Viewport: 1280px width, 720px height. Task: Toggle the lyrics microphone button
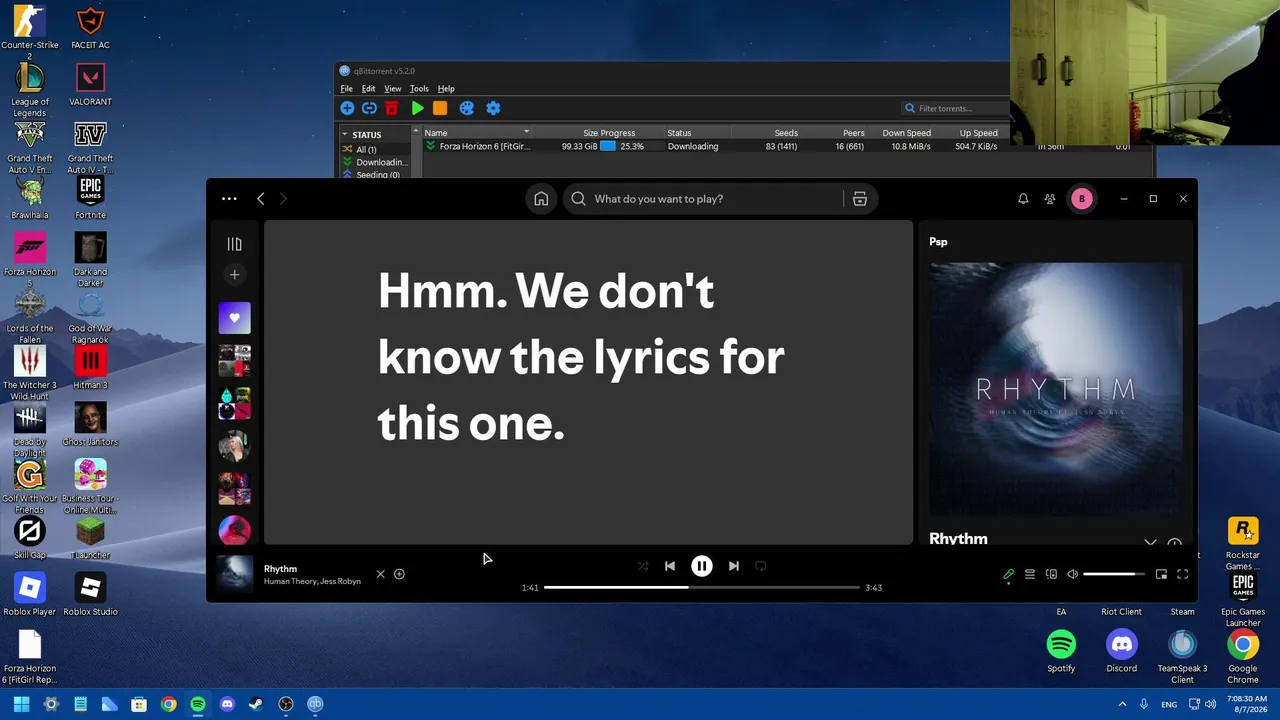(1008, 574)
